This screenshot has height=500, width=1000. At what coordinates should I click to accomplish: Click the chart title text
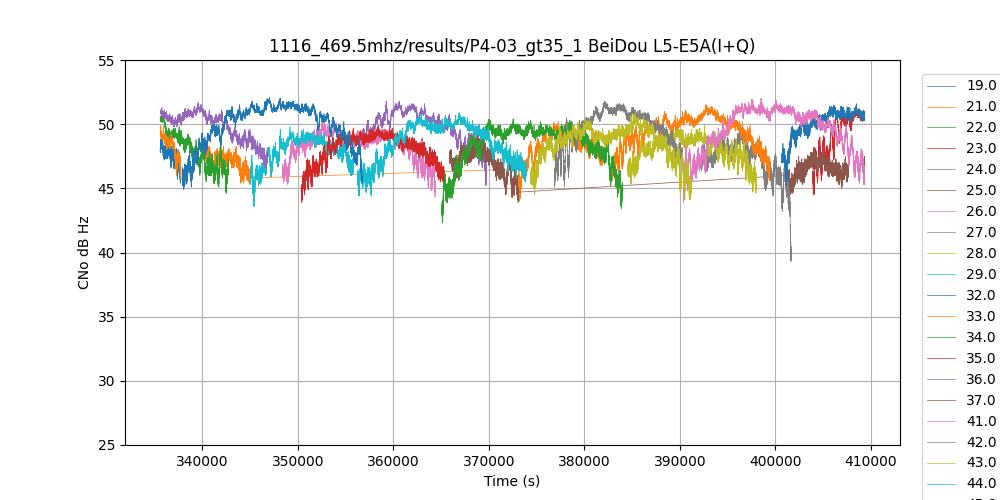click(x=512, y=46)
